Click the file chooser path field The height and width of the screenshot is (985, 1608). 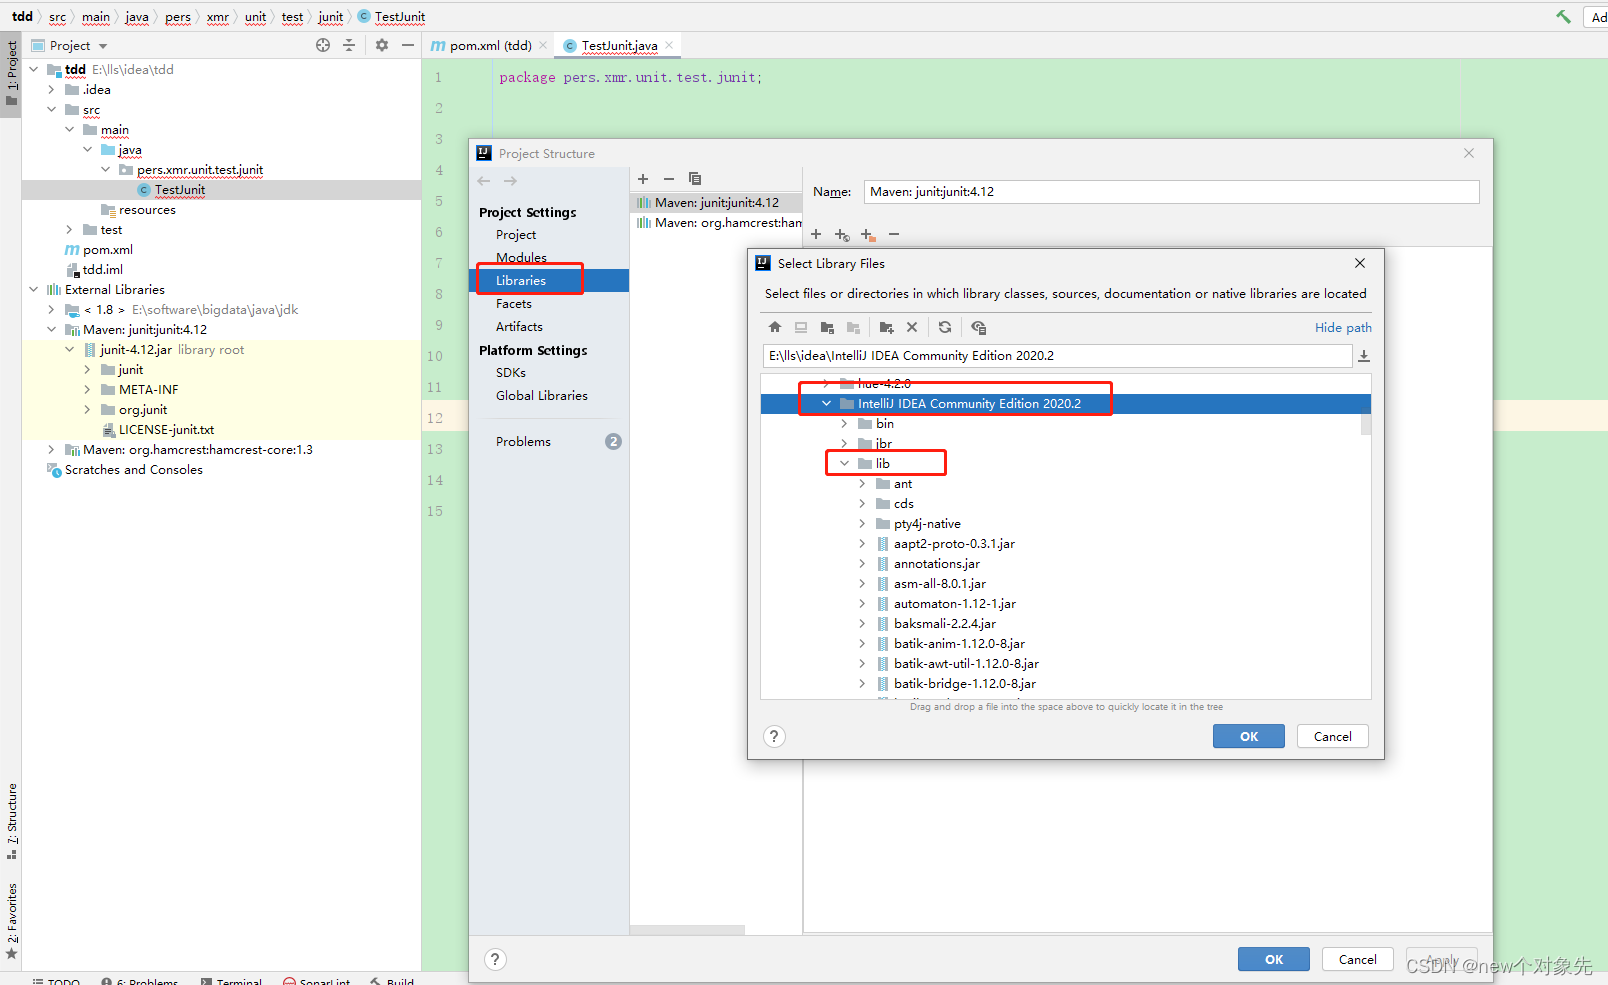click(1057, 356)
